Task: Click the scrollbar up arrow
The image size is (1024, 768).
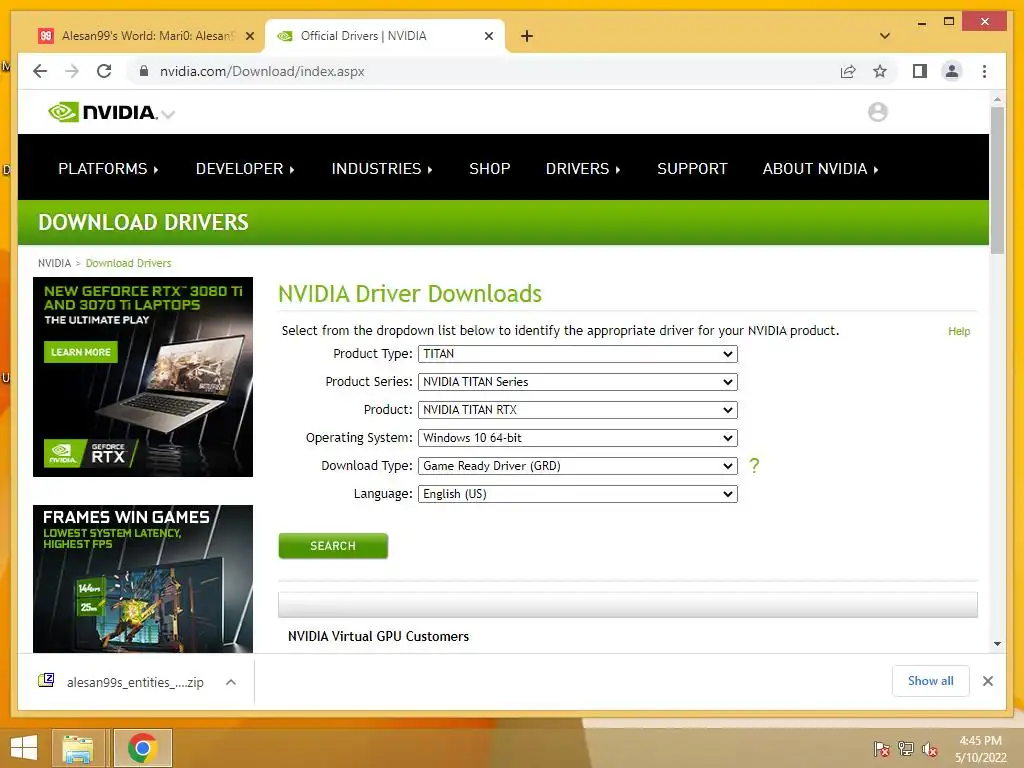Action: tap(997, 99)
